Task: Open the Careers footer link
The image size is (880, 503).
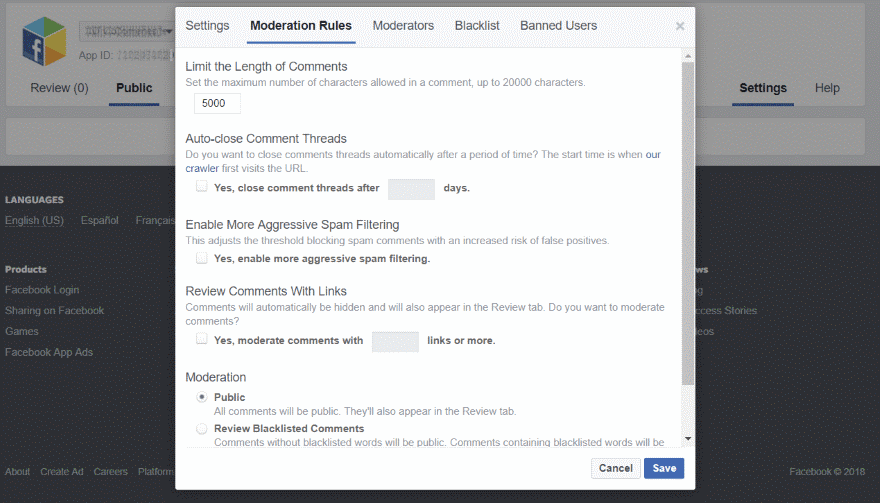Action: (111, 472)
